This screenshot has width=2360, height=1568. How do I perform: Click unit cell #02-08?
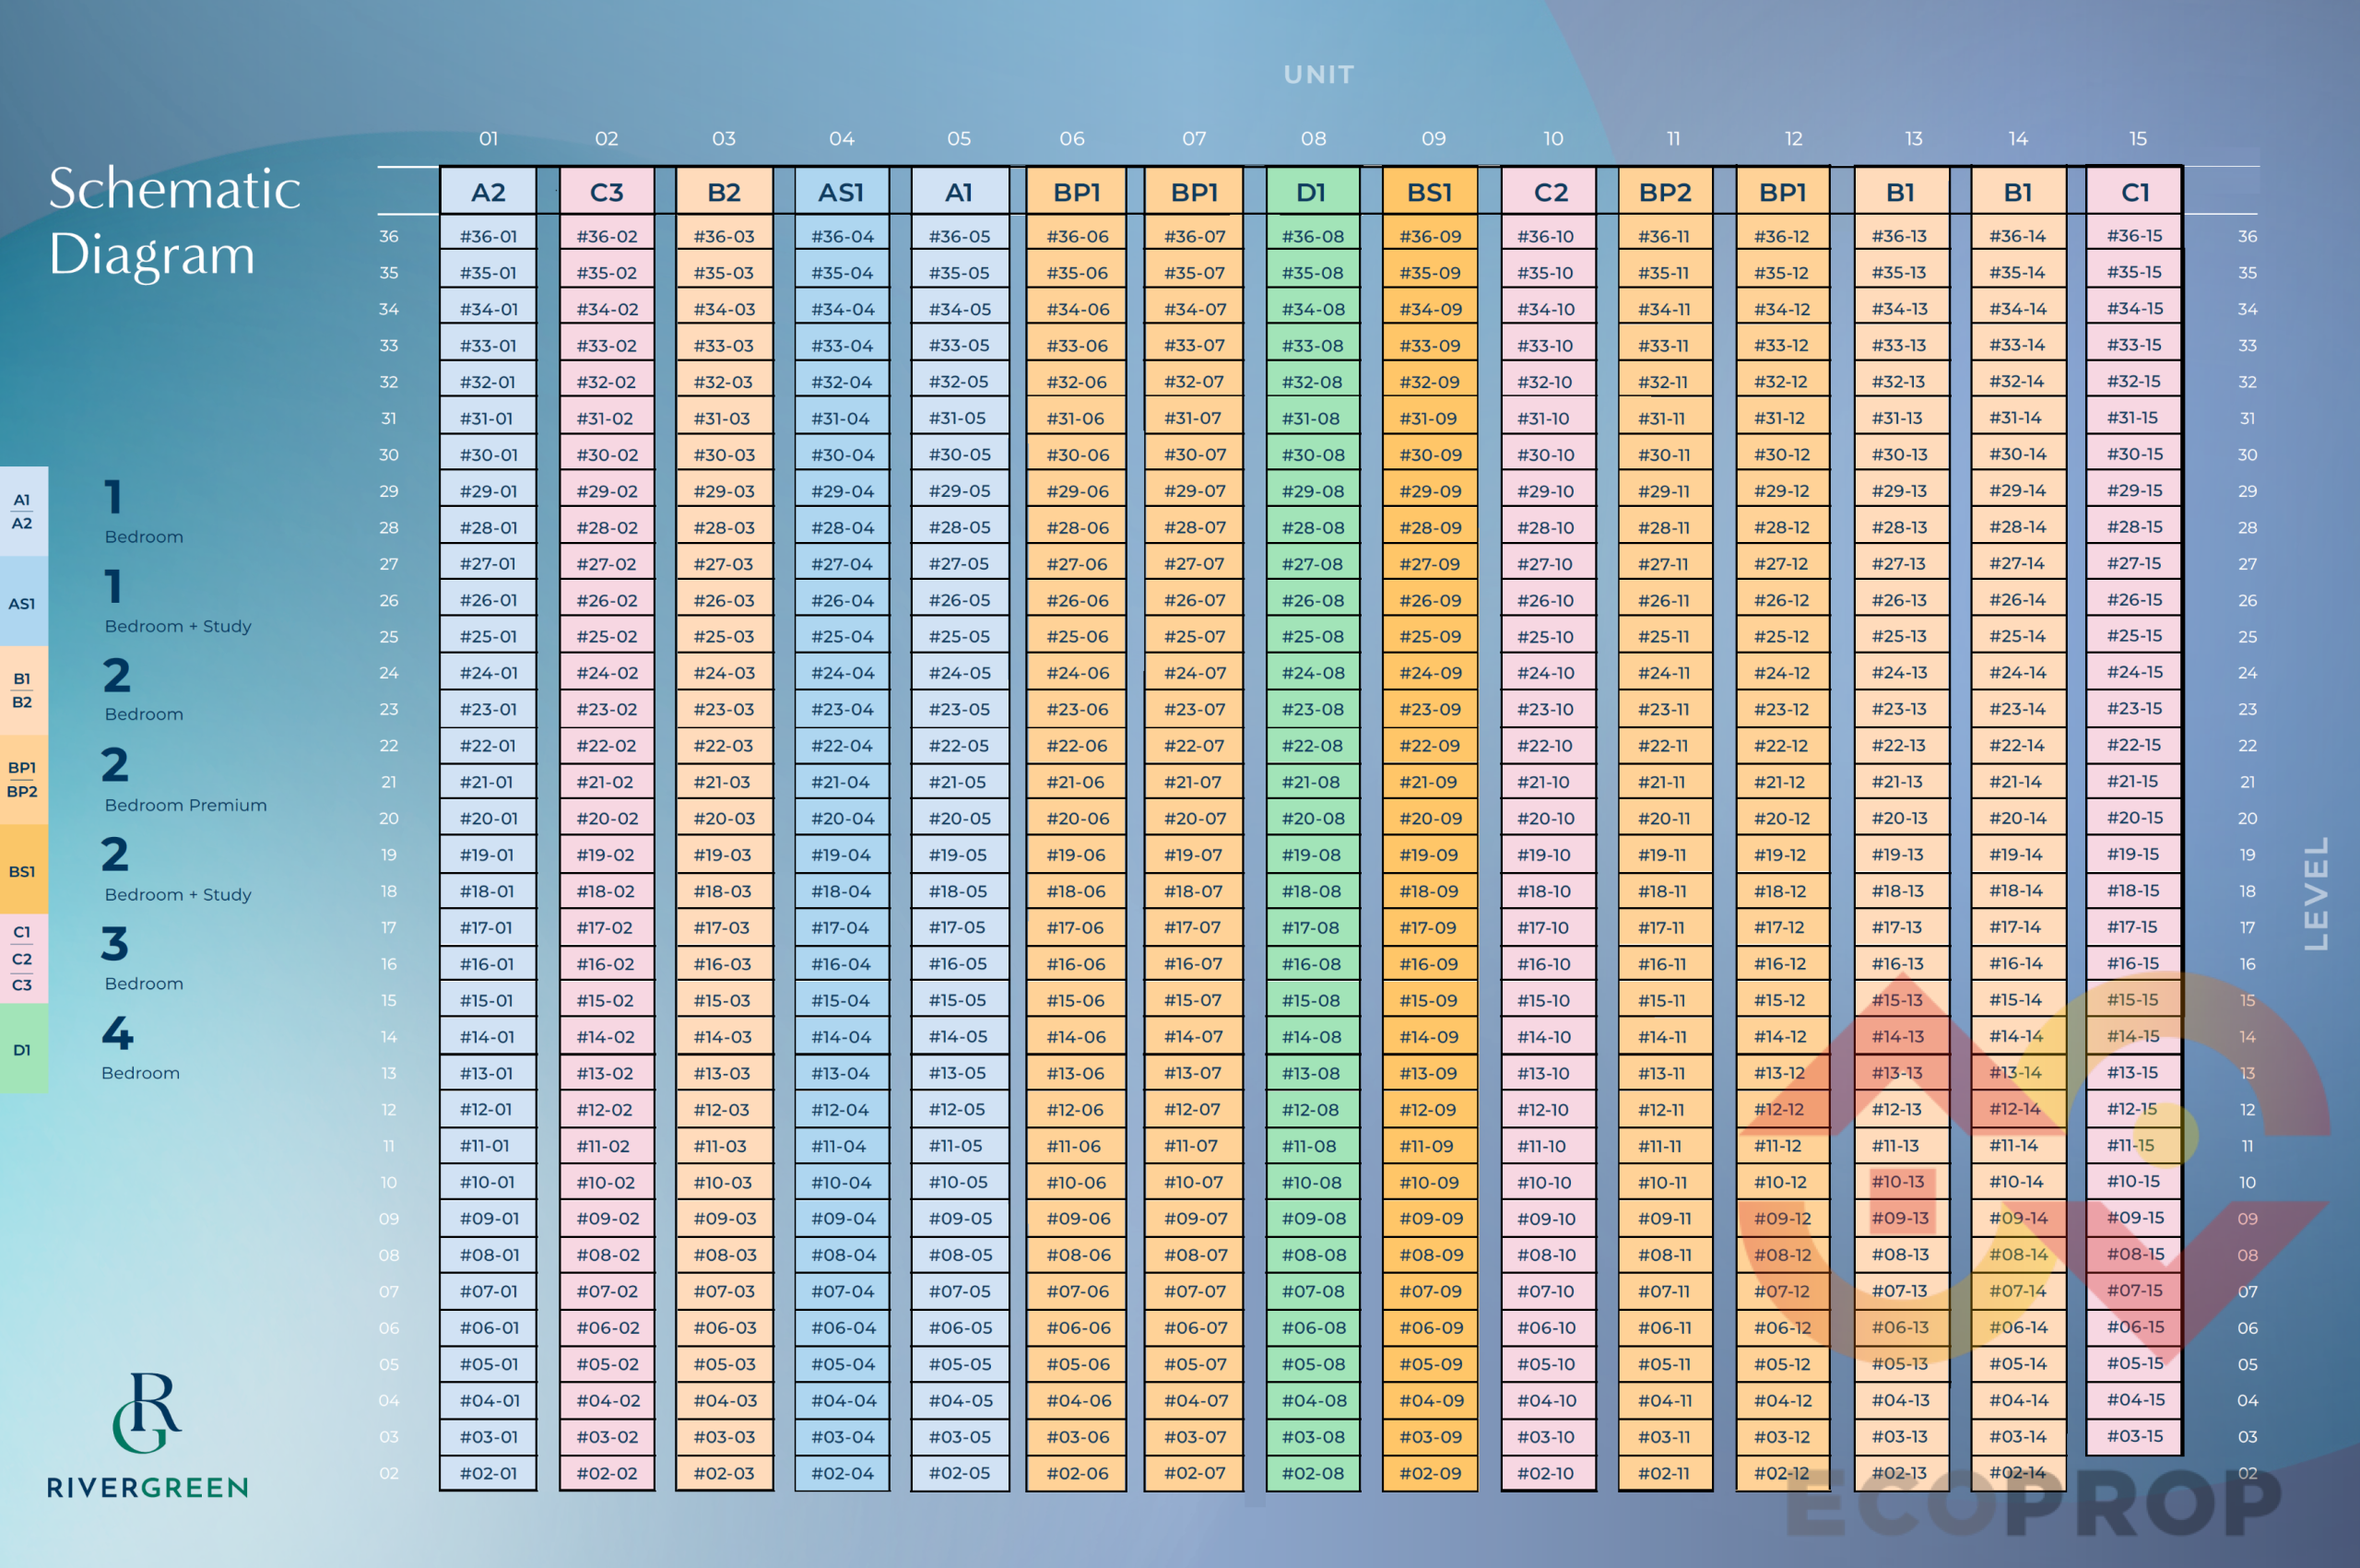(x=1313, y=1473)
